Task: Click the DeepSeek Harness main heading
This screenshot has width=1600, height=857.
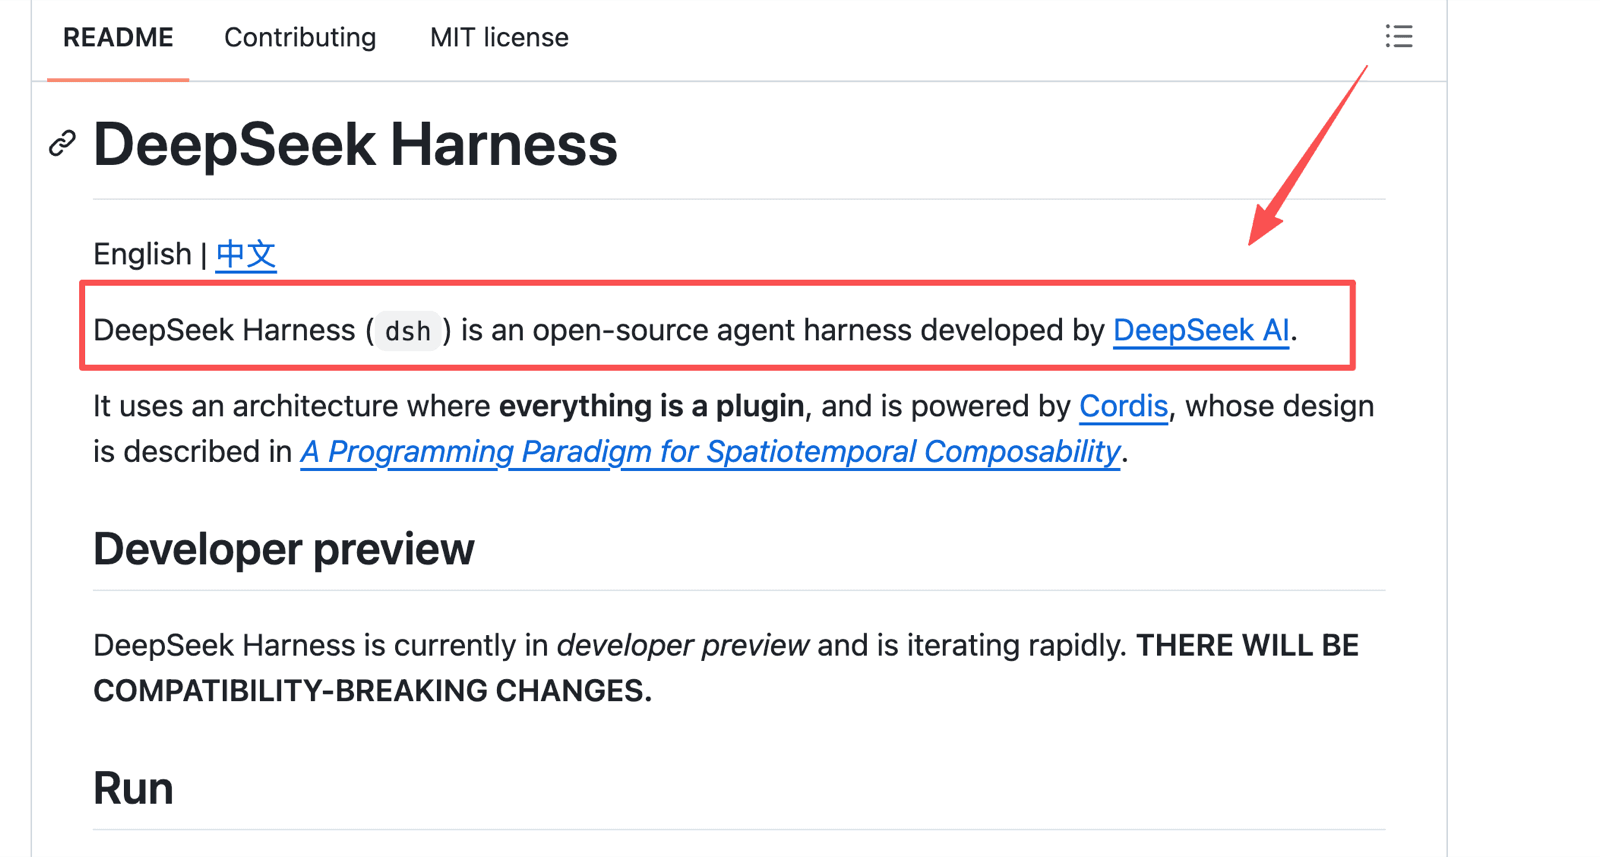Action: [355, 144]
